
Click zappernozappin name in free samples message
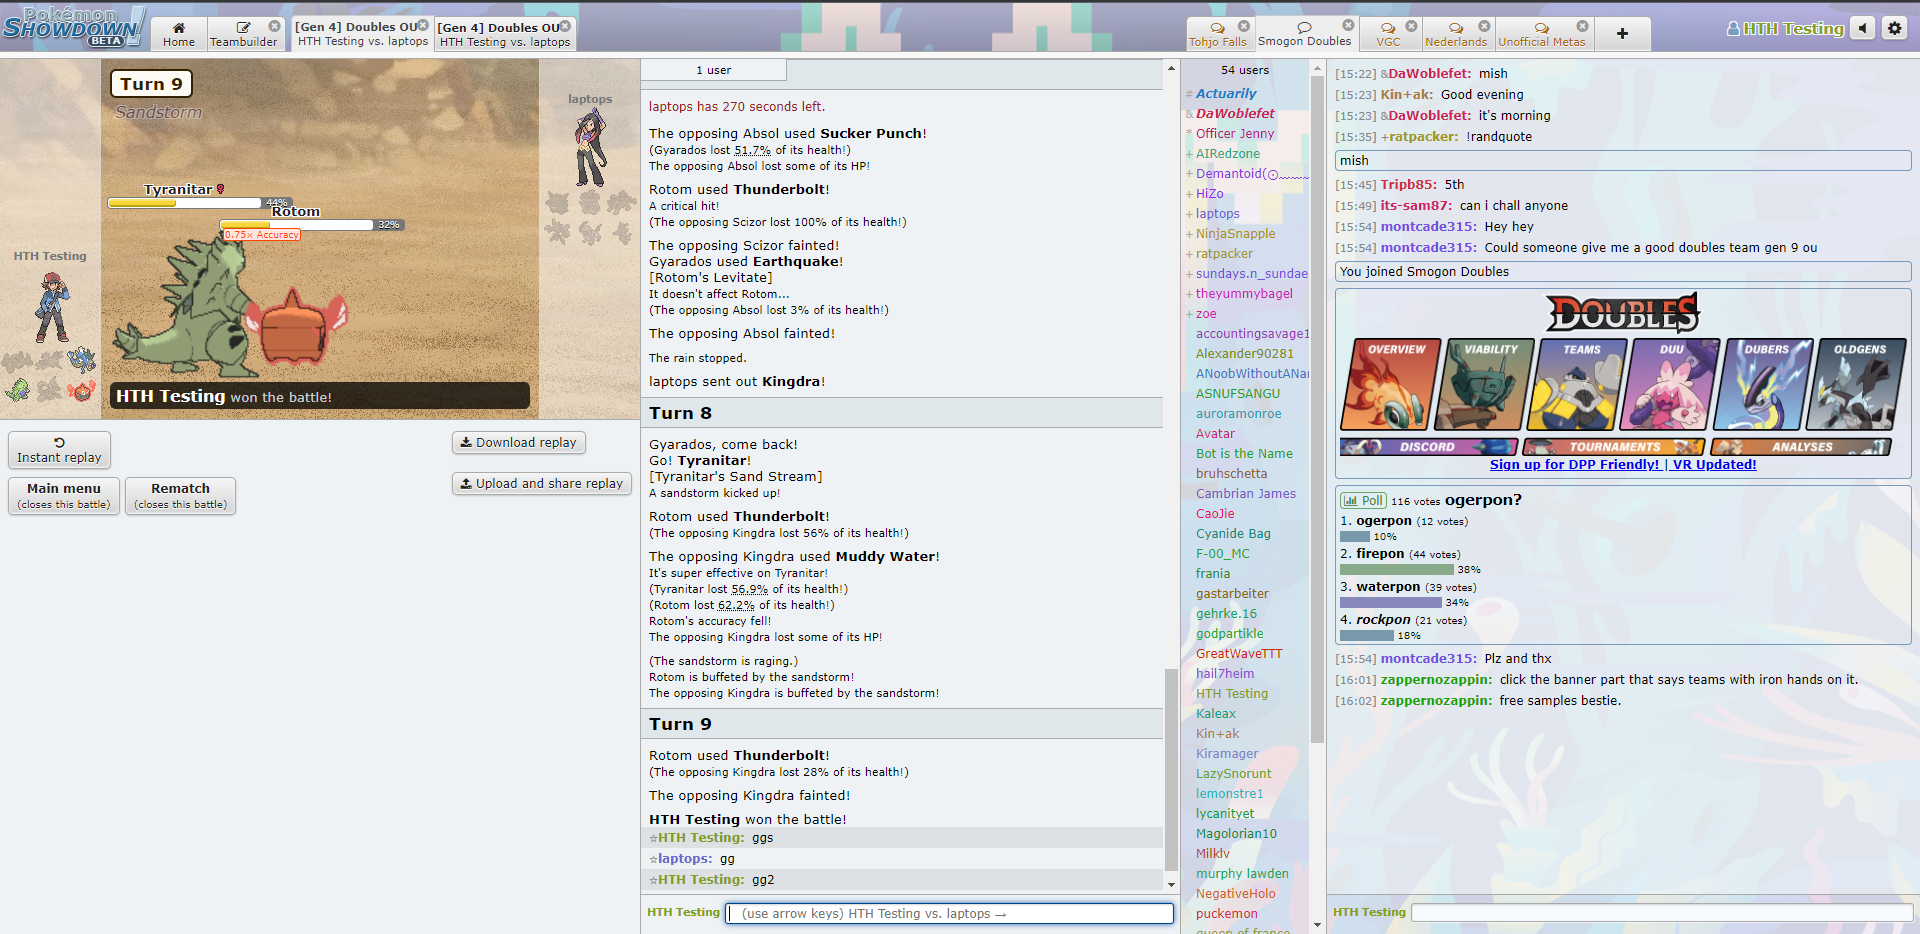pos(1436,700)
